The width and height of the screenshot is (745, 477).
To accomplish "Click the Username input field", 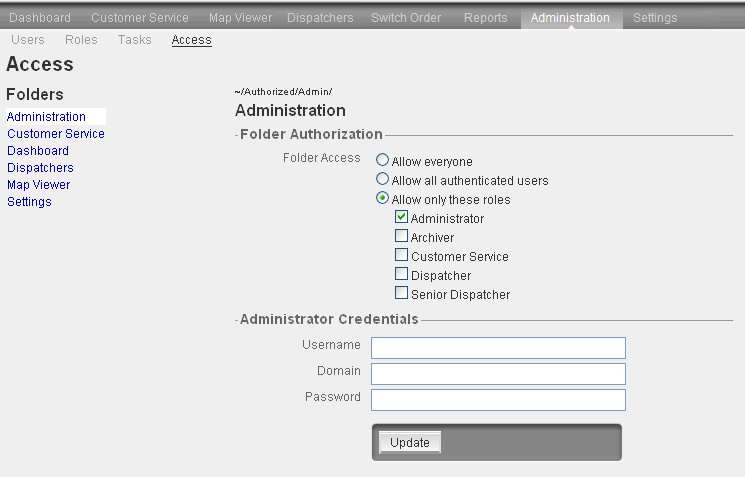I will tap(498, 347).
